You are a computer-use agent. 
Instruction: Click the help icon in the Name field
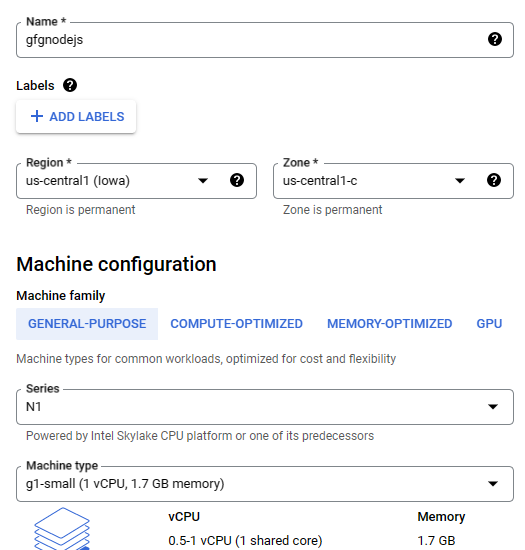494,39
